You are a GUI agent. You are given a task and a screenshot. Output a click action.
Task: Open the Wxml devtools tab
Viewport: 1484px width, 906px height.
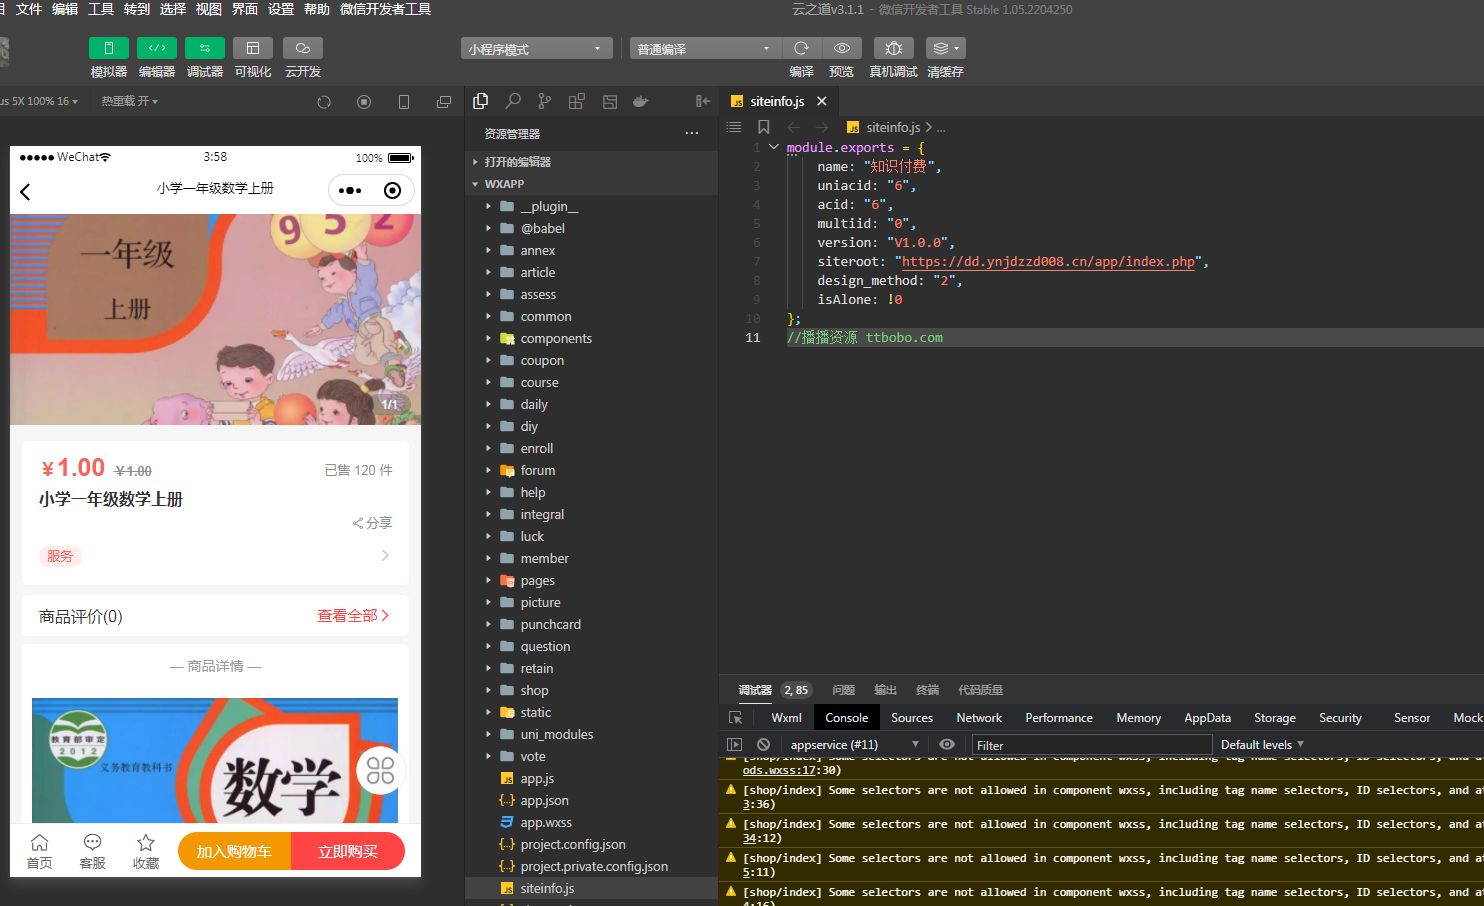786,718
